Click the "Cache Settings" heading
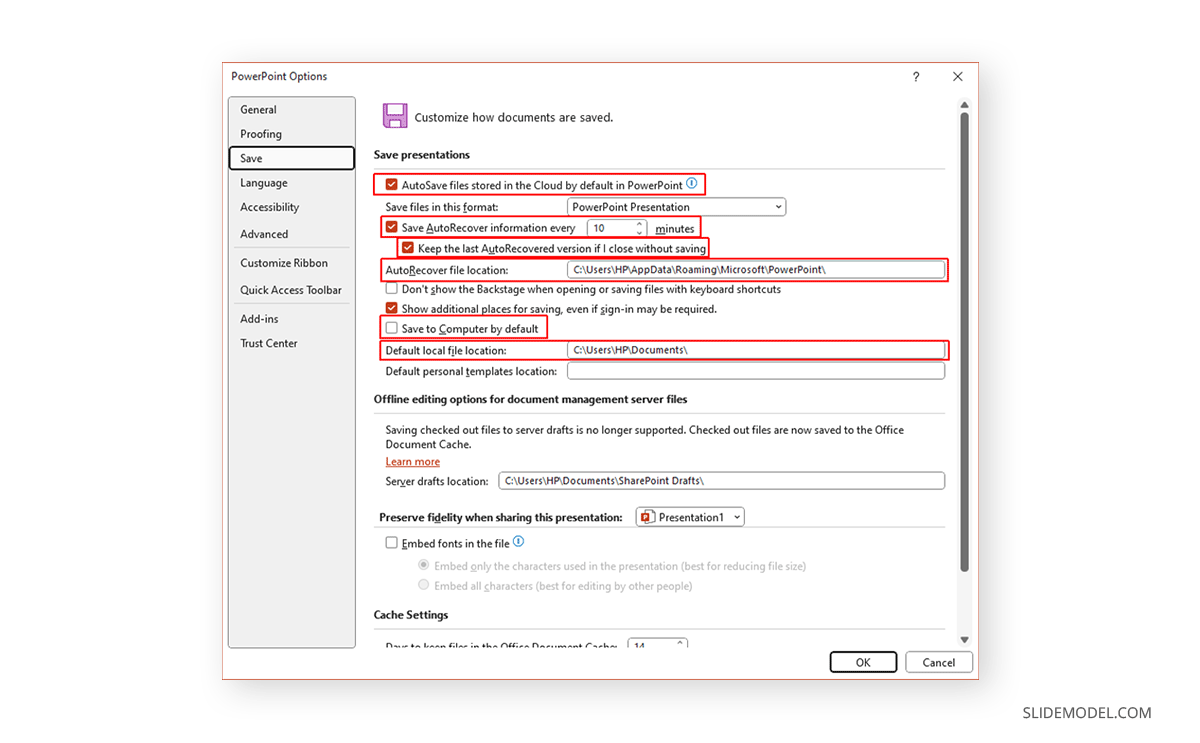1200x743 pixels. [x=411, y=615]
